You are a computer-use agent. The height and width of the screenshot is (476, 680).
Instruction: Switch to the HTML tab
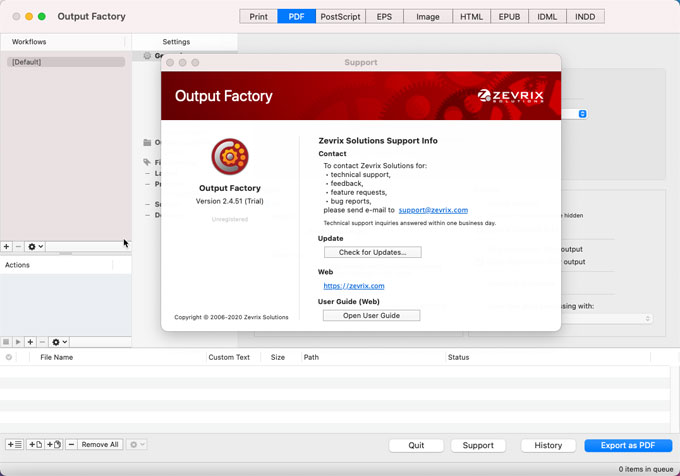tap(471, 16)
